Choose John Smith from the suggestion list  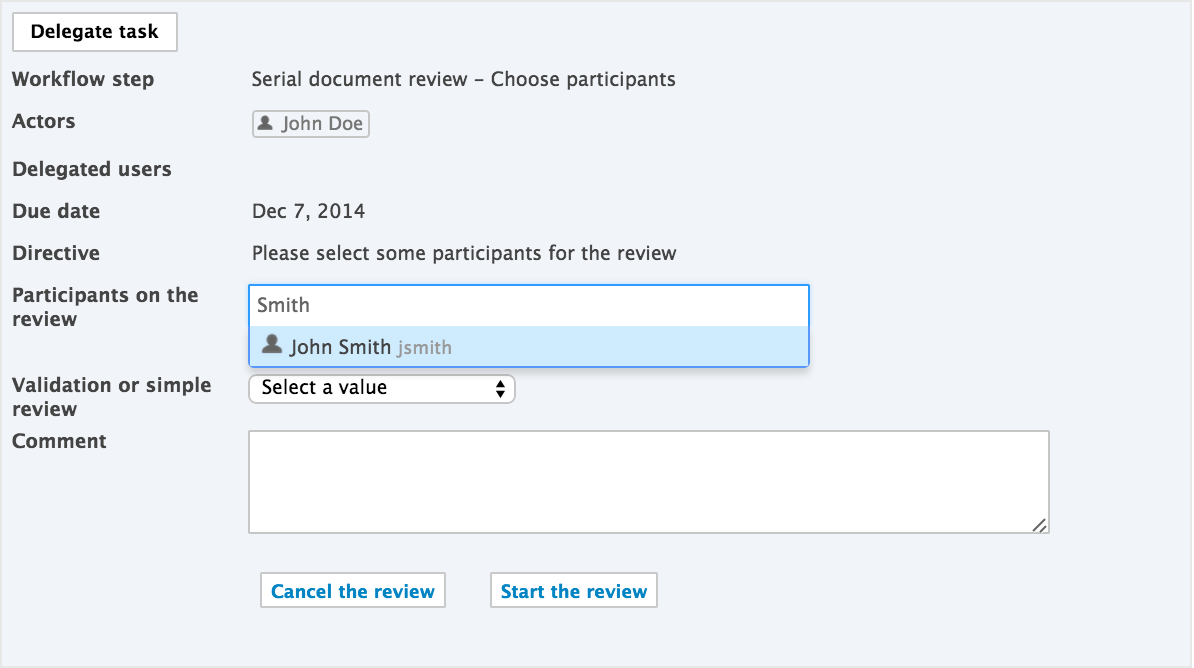coord(528,347)
